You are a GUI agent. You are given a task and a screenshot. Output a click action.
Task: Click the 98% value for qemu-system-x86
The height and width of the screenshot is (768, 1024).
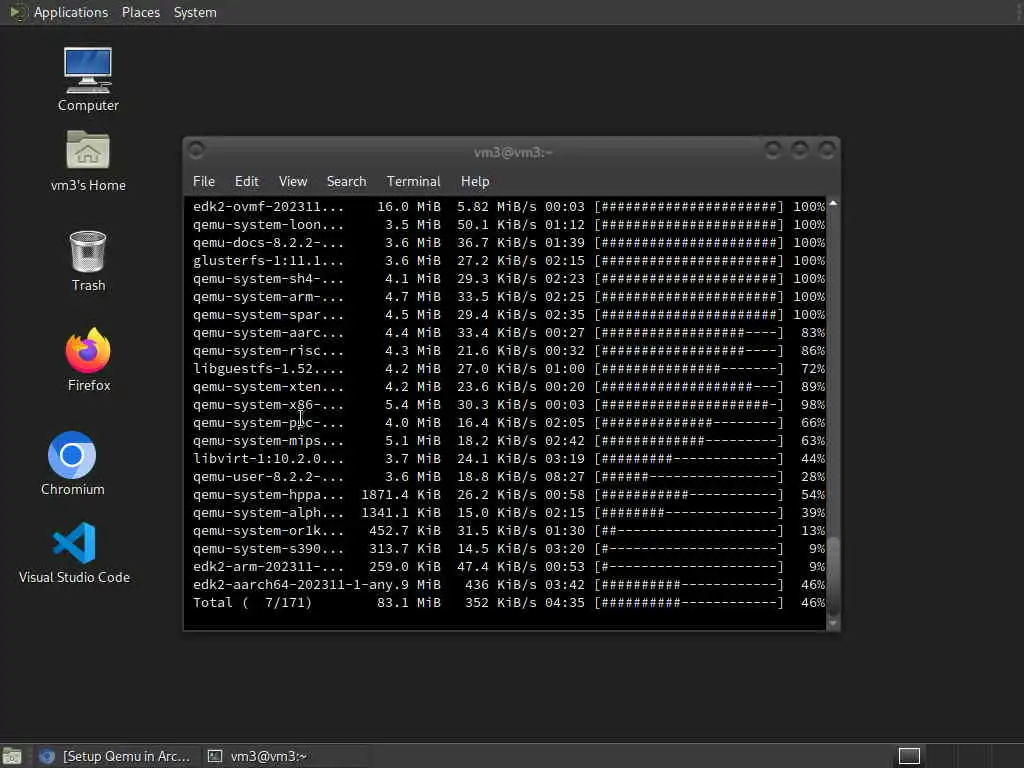(813, 405)
